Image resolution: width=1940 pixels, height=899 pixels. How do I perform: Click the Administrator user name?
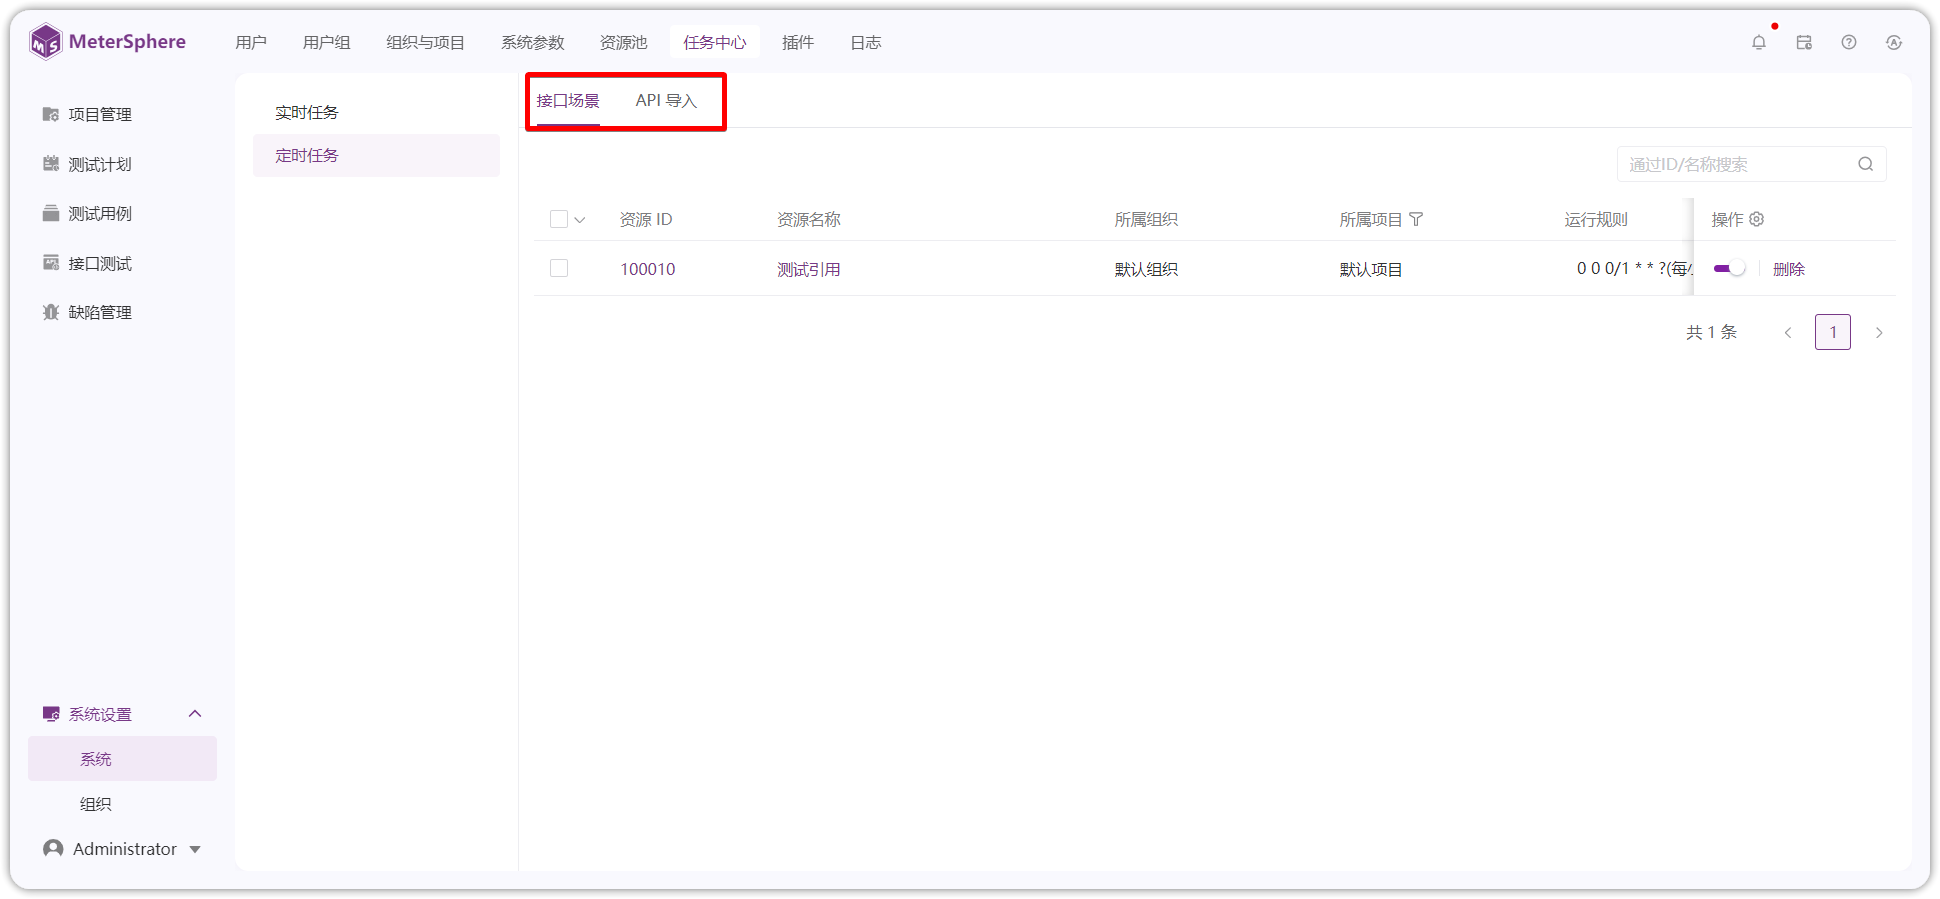point(125,849)
